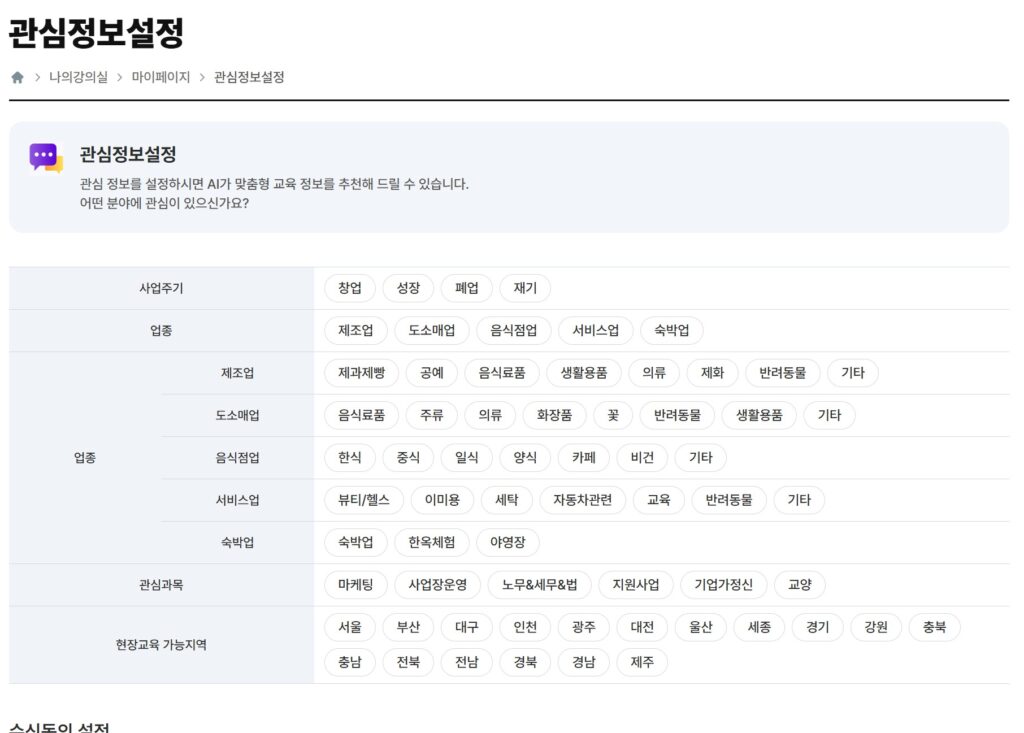Viewport: 1024px width, 733px height.
Task: Select 기업가정신 subject chip
Action: (x=724, y=585)
